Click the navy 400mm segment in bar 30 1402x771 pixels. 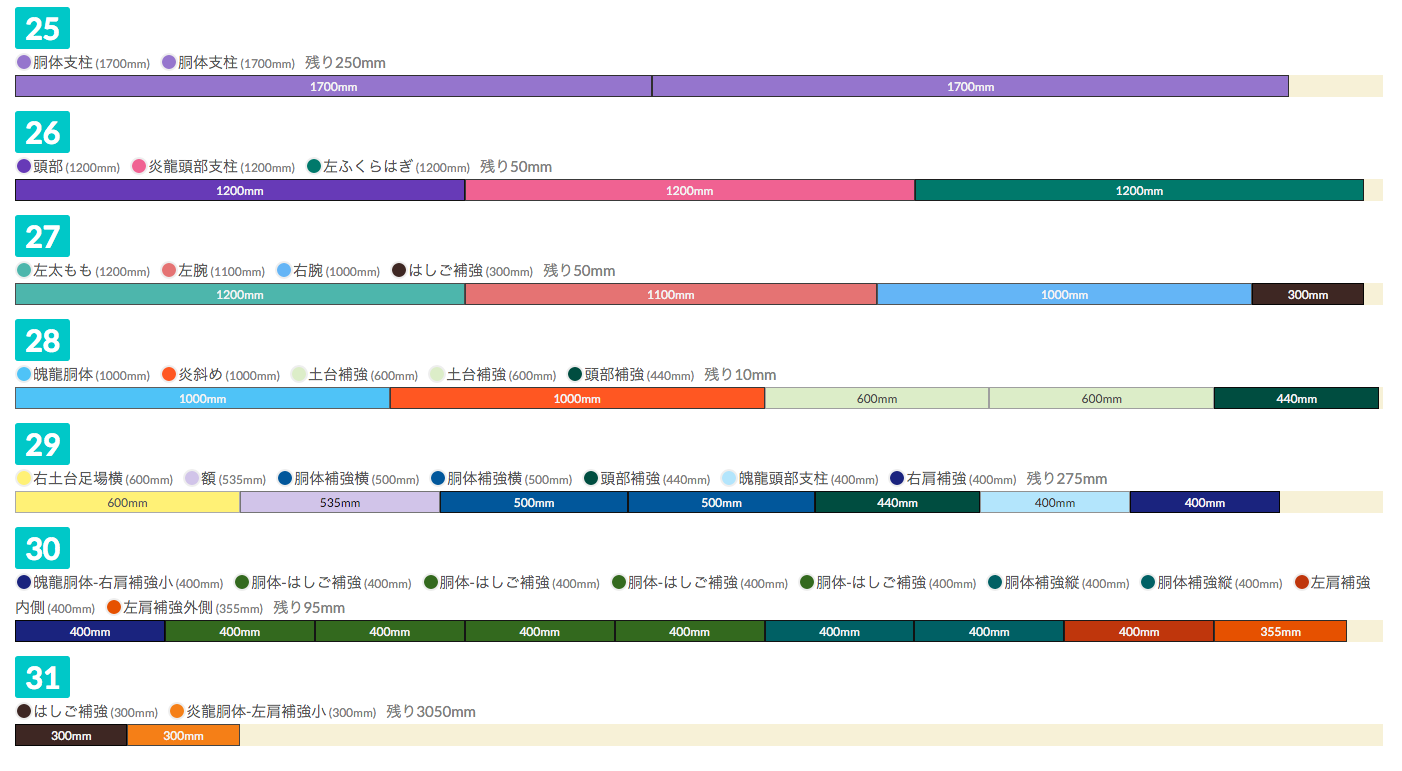(x=90, y=631)
